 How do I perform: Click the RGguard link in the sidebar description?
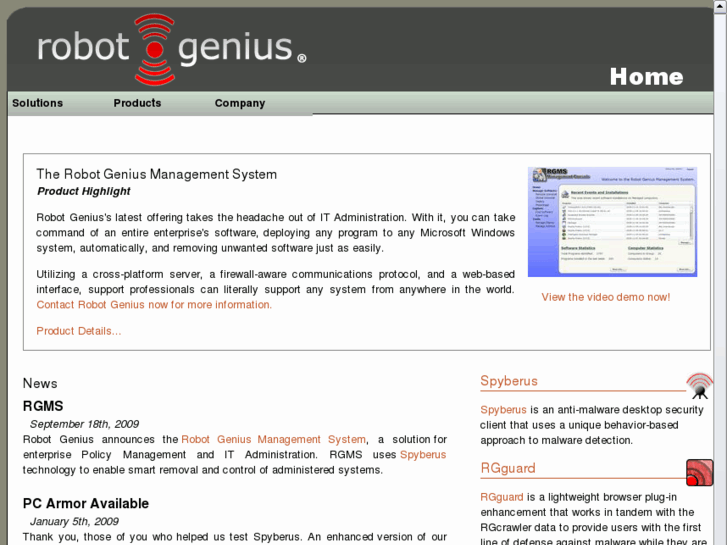pos(502,497)
